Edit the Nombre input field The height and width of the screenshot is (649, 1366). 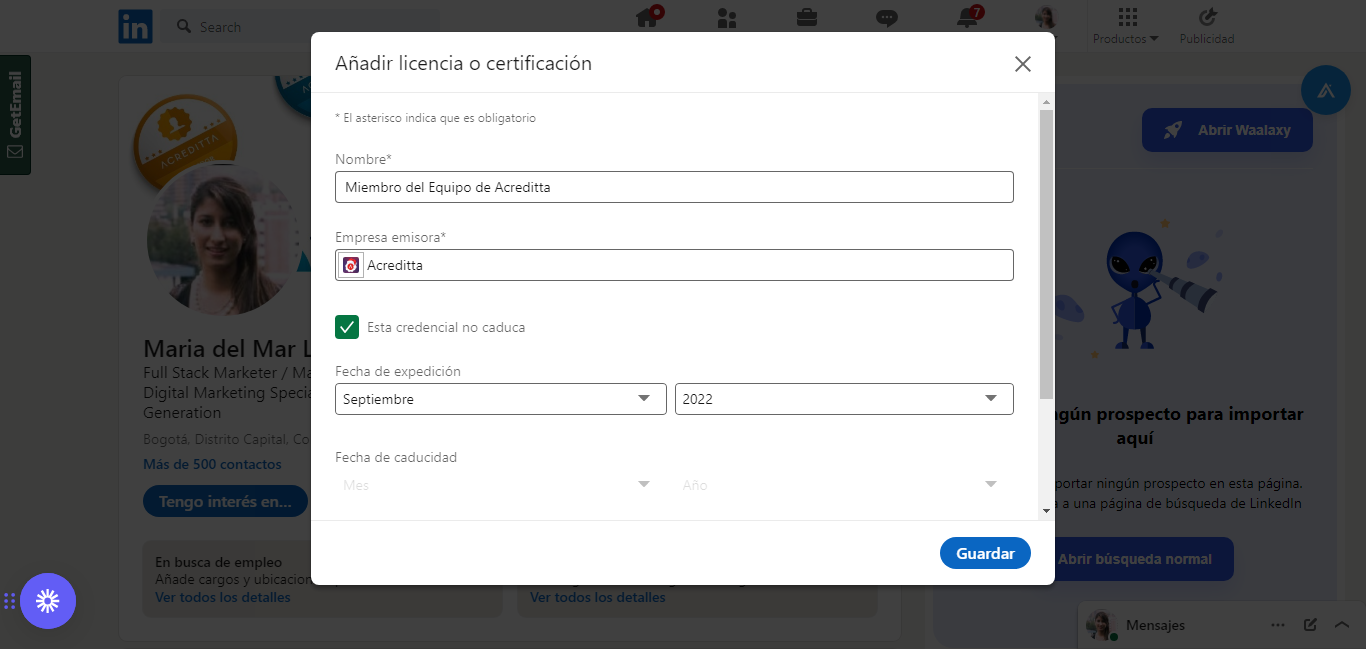[674, 187]
